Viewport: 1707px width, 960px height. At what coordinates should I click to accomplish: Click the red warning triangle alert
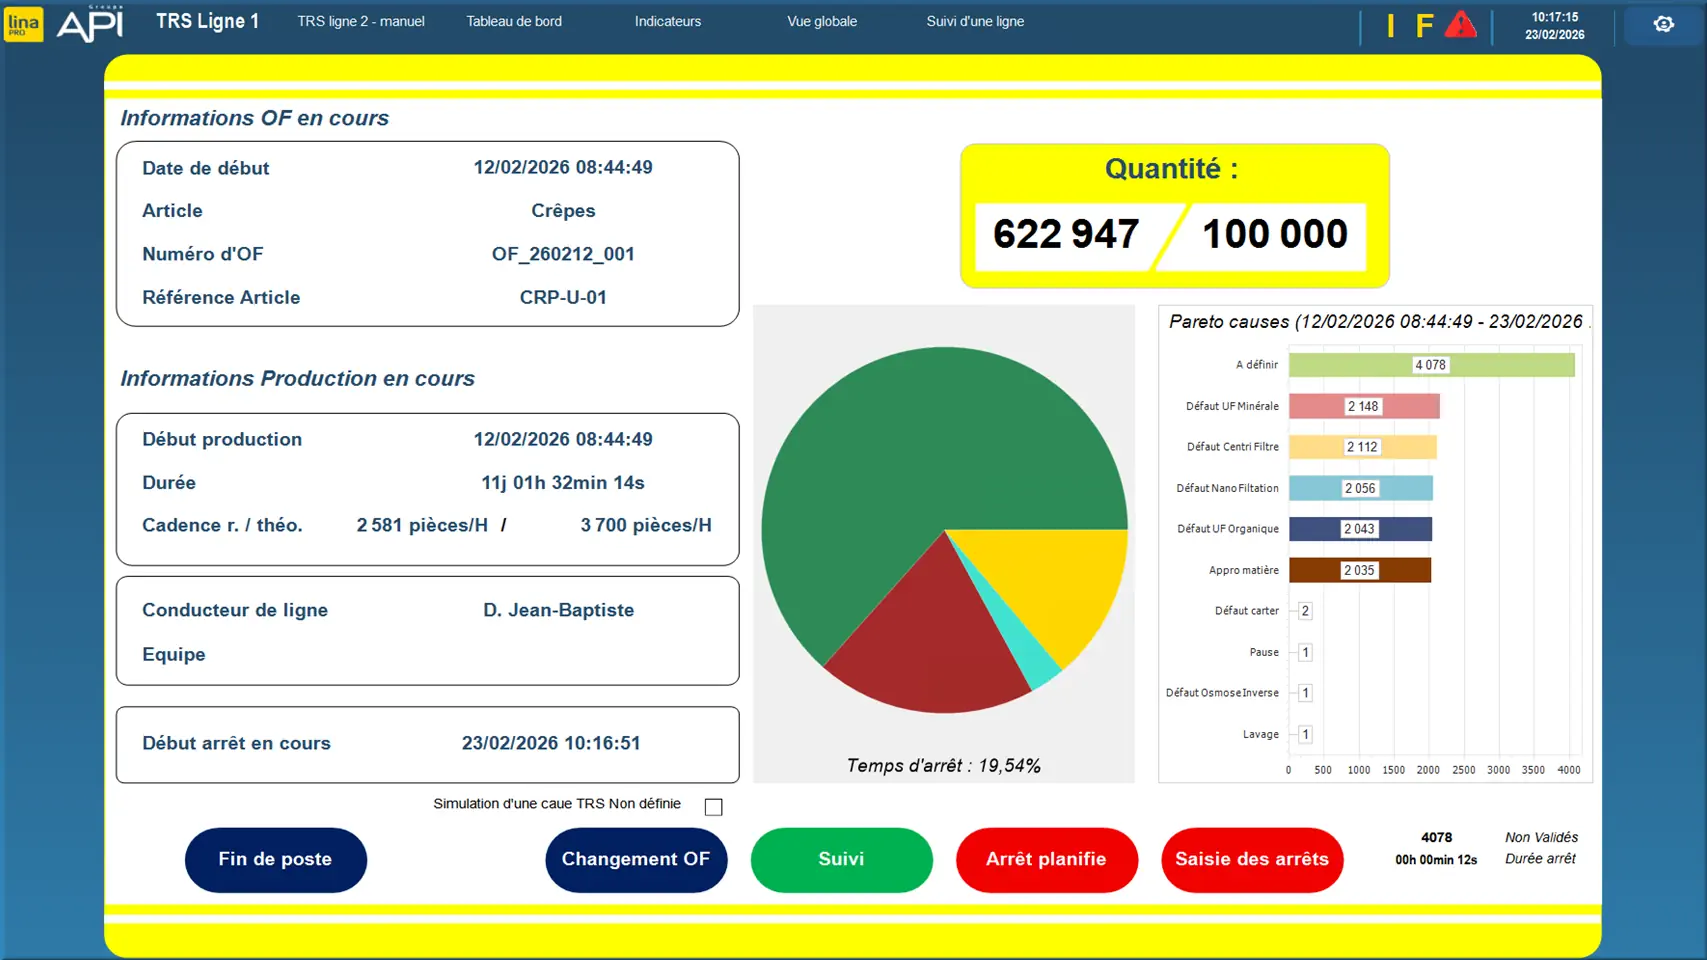click(x=1460, y=25)
